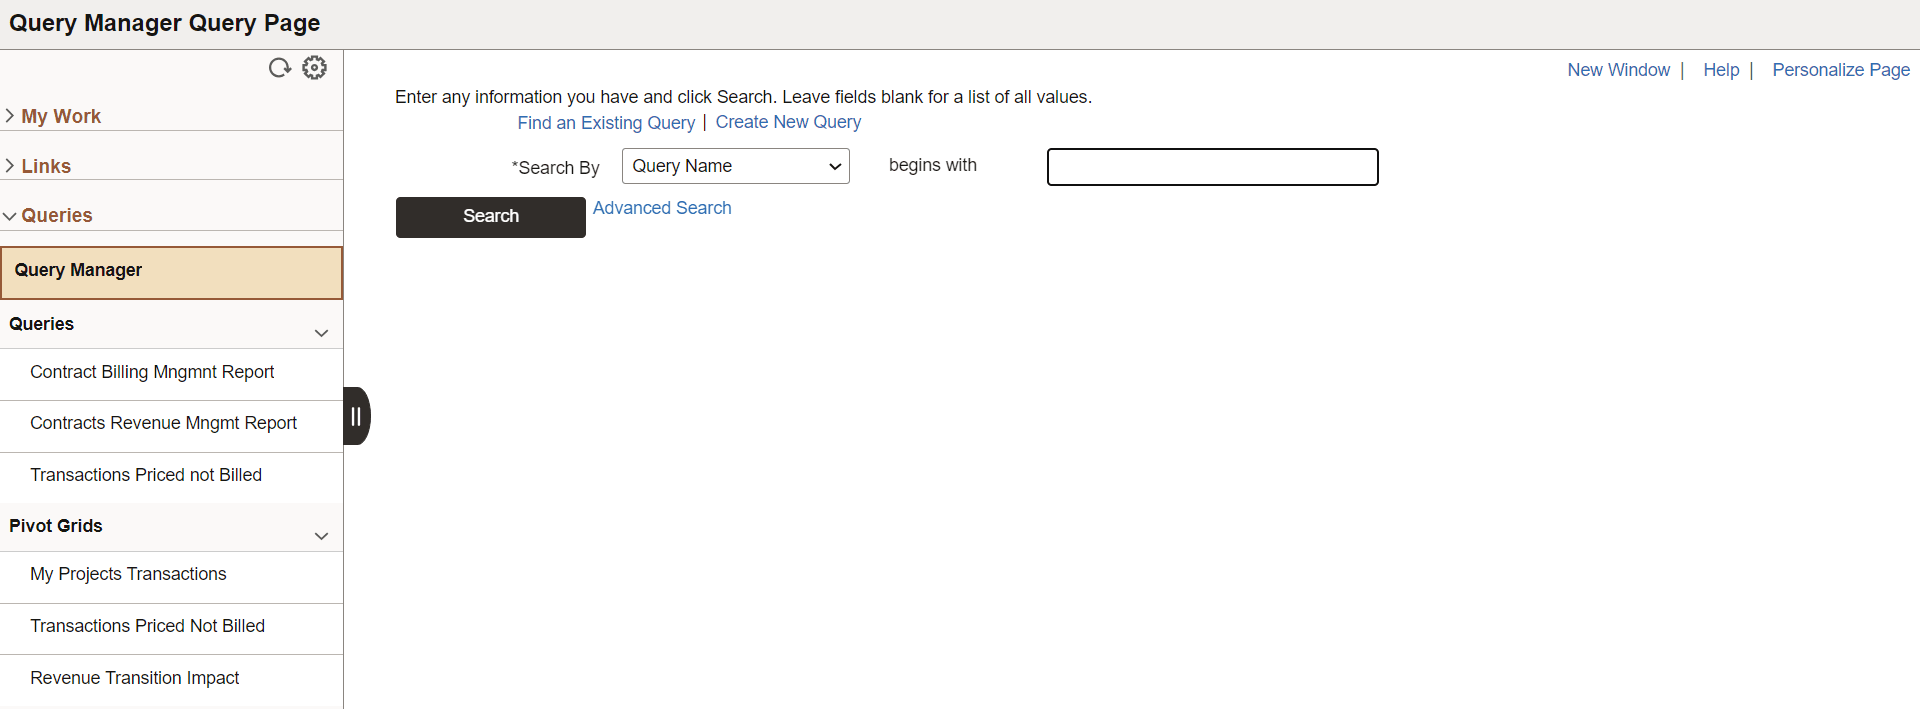This screenshot has height=709, width=1920.
Task: Select Create New Query
Action: (x=788, y=122)
